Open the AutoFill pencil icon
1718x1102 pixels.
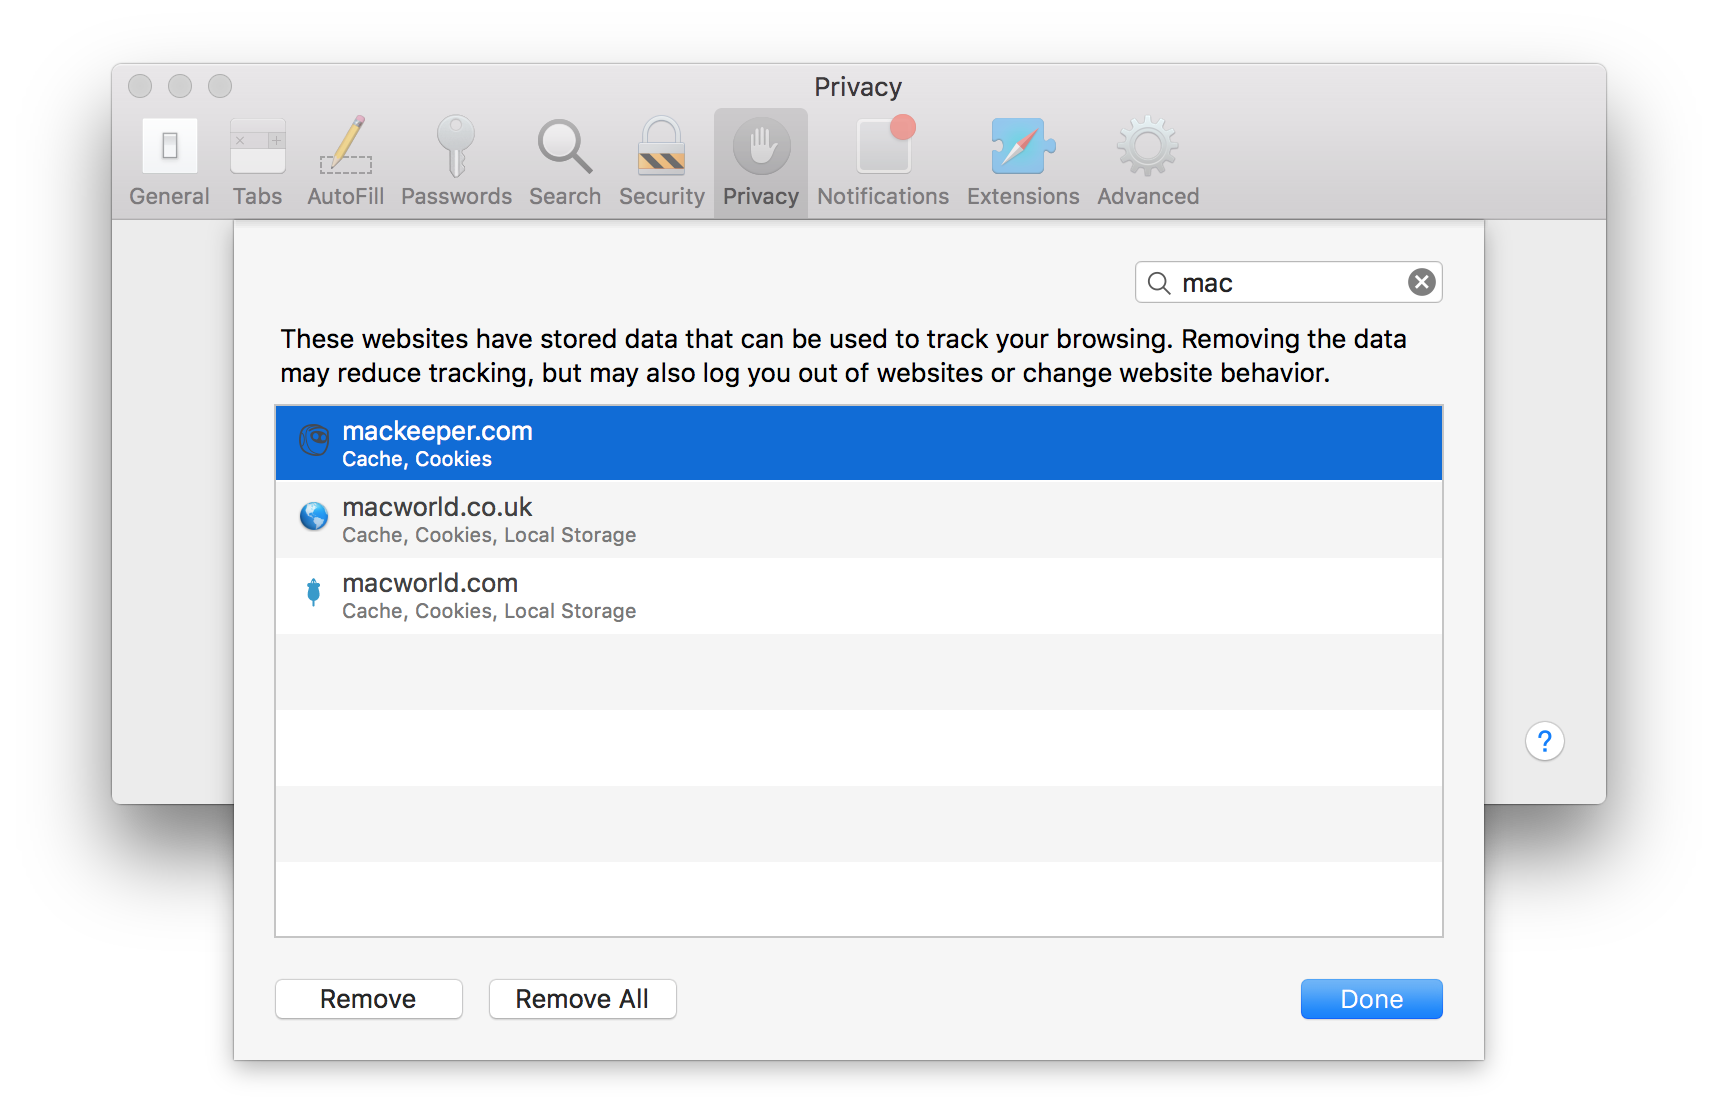[x=346, y=146]
